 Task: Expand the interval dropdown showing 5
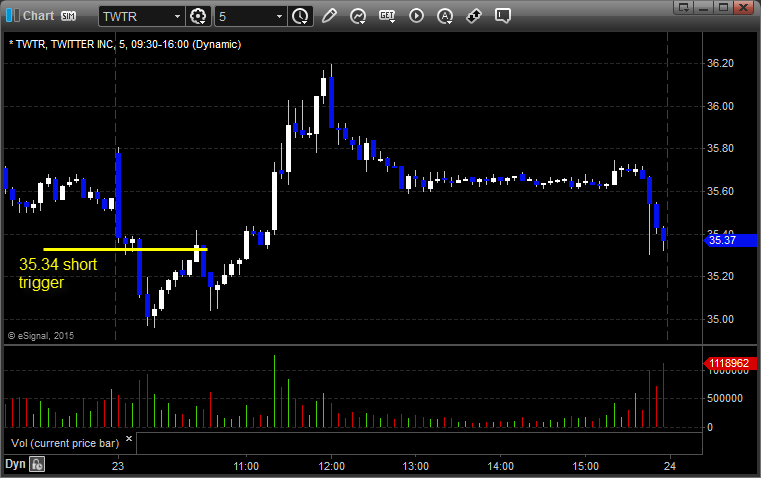click(279, 16)
